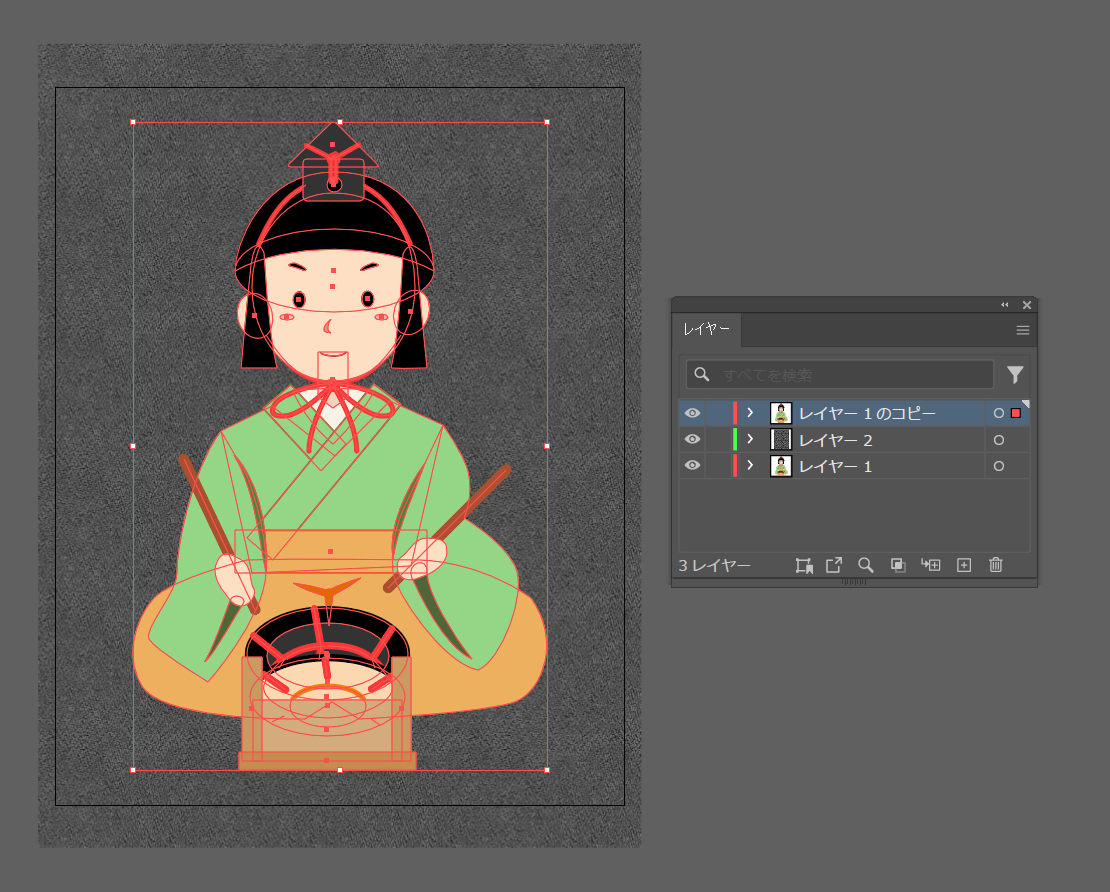Expand the レイヤー 2 layer contents
1110x892 pixels.
(750, 439)
